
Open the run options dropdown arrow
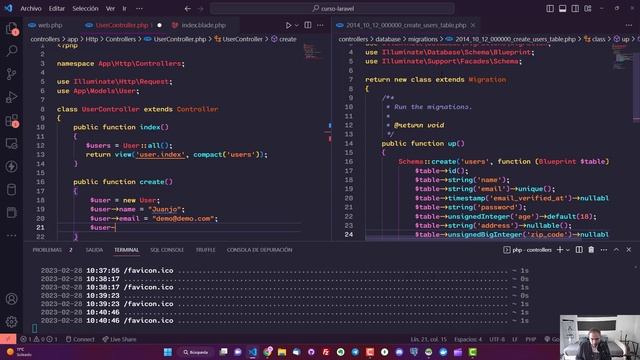[x=297, y=25]
